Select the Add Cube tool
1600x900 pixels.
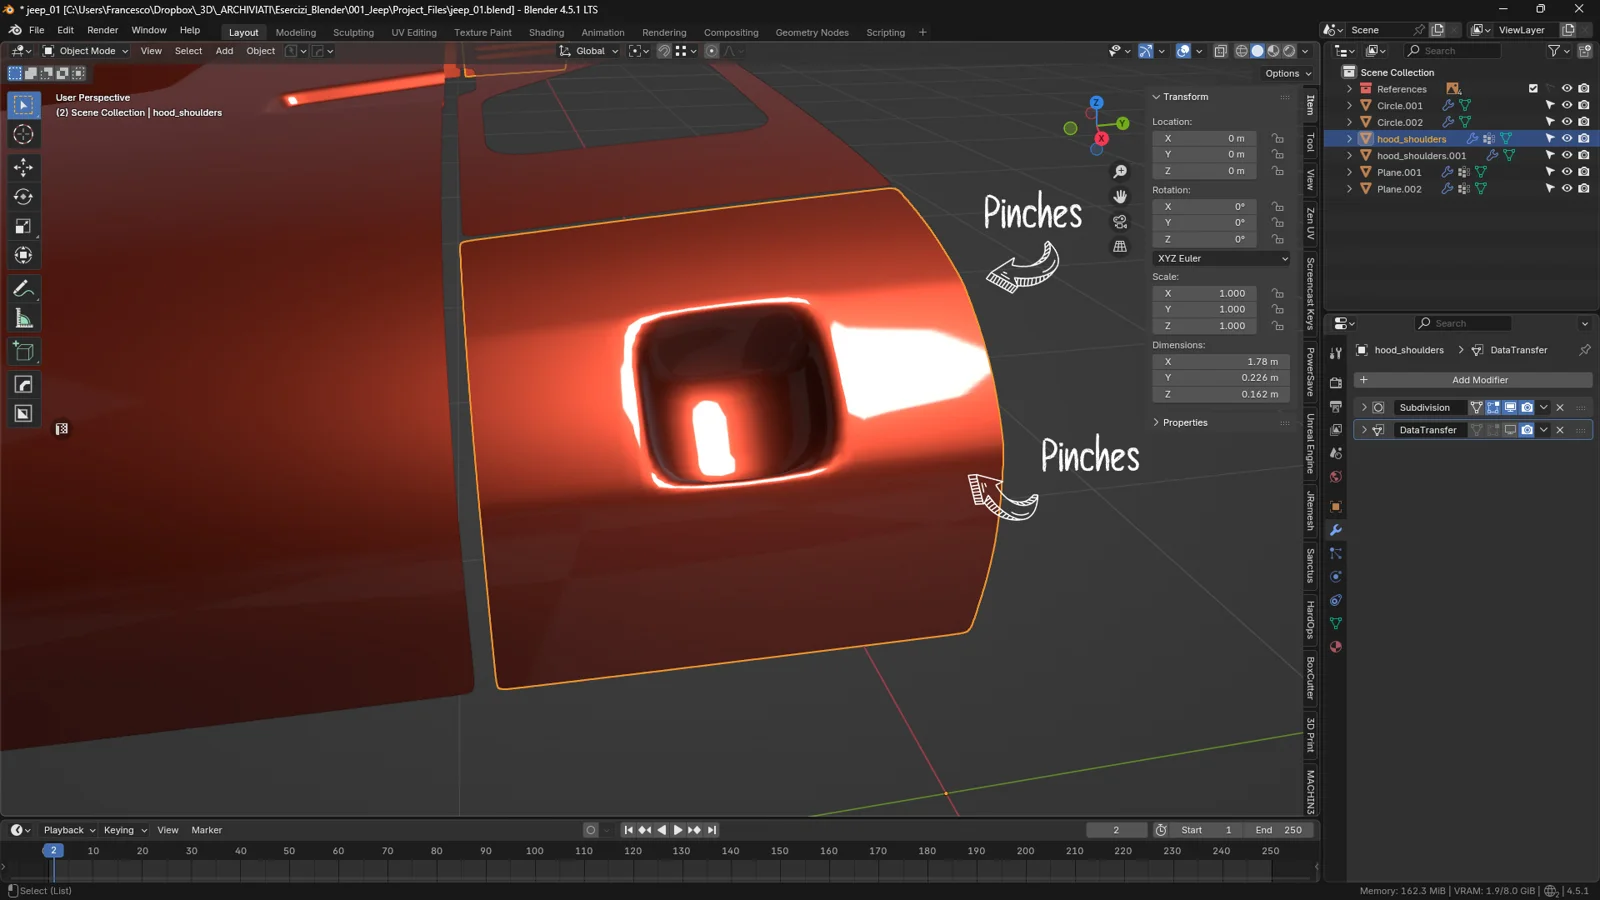click(23, 351)
